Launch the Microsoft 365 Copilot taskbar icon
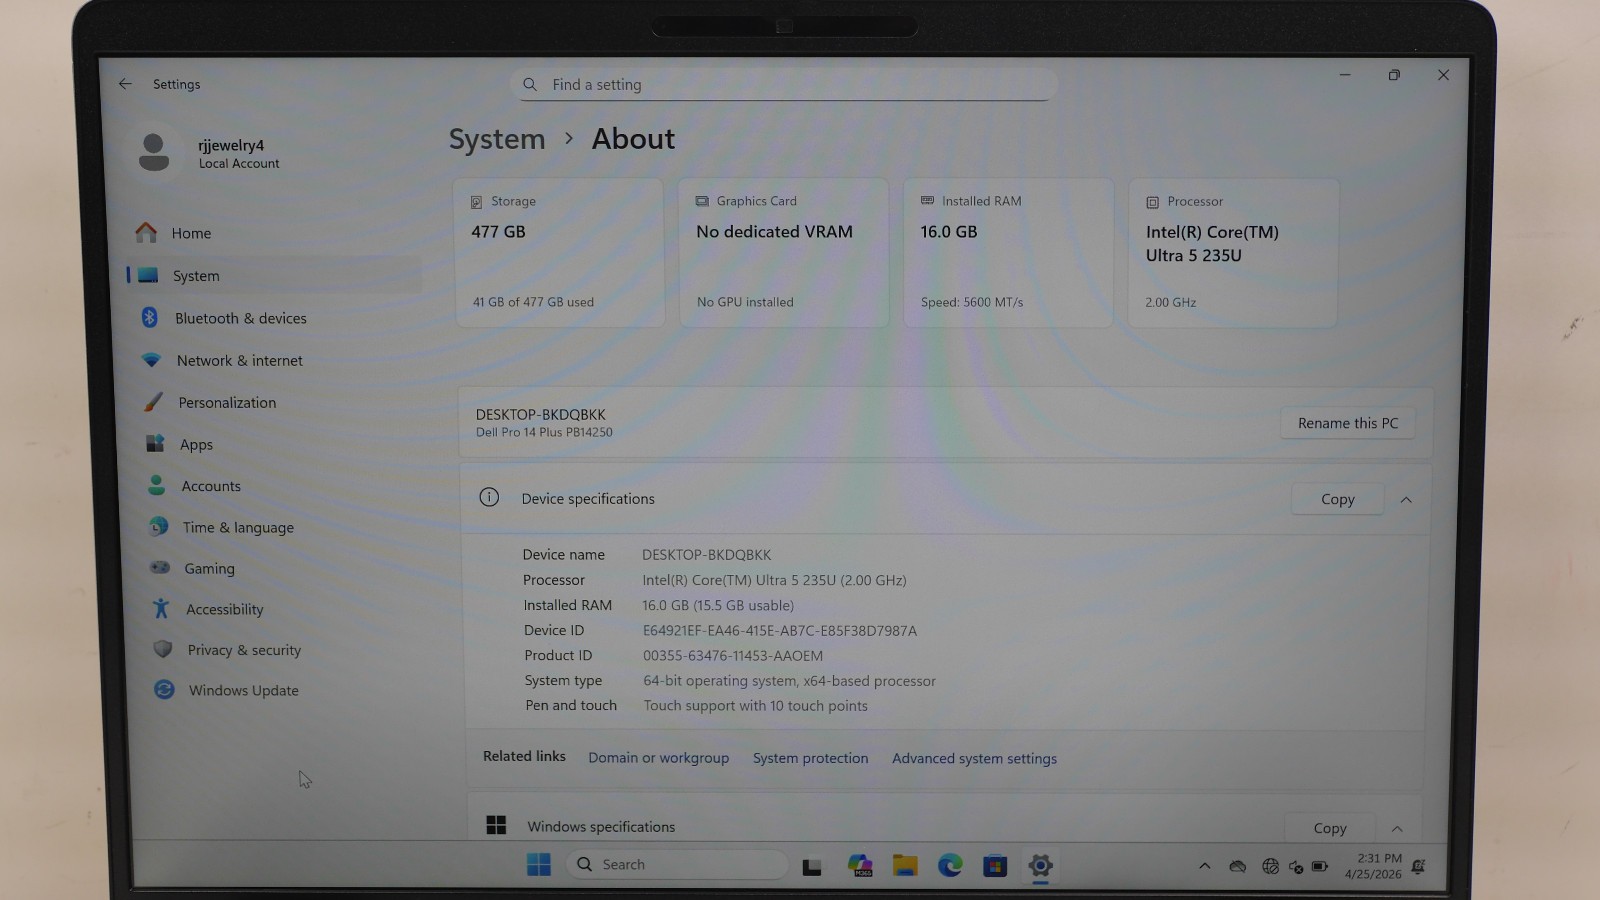Screen dimensions: 1600x900 pyautogui.click(x=860, y=866)
